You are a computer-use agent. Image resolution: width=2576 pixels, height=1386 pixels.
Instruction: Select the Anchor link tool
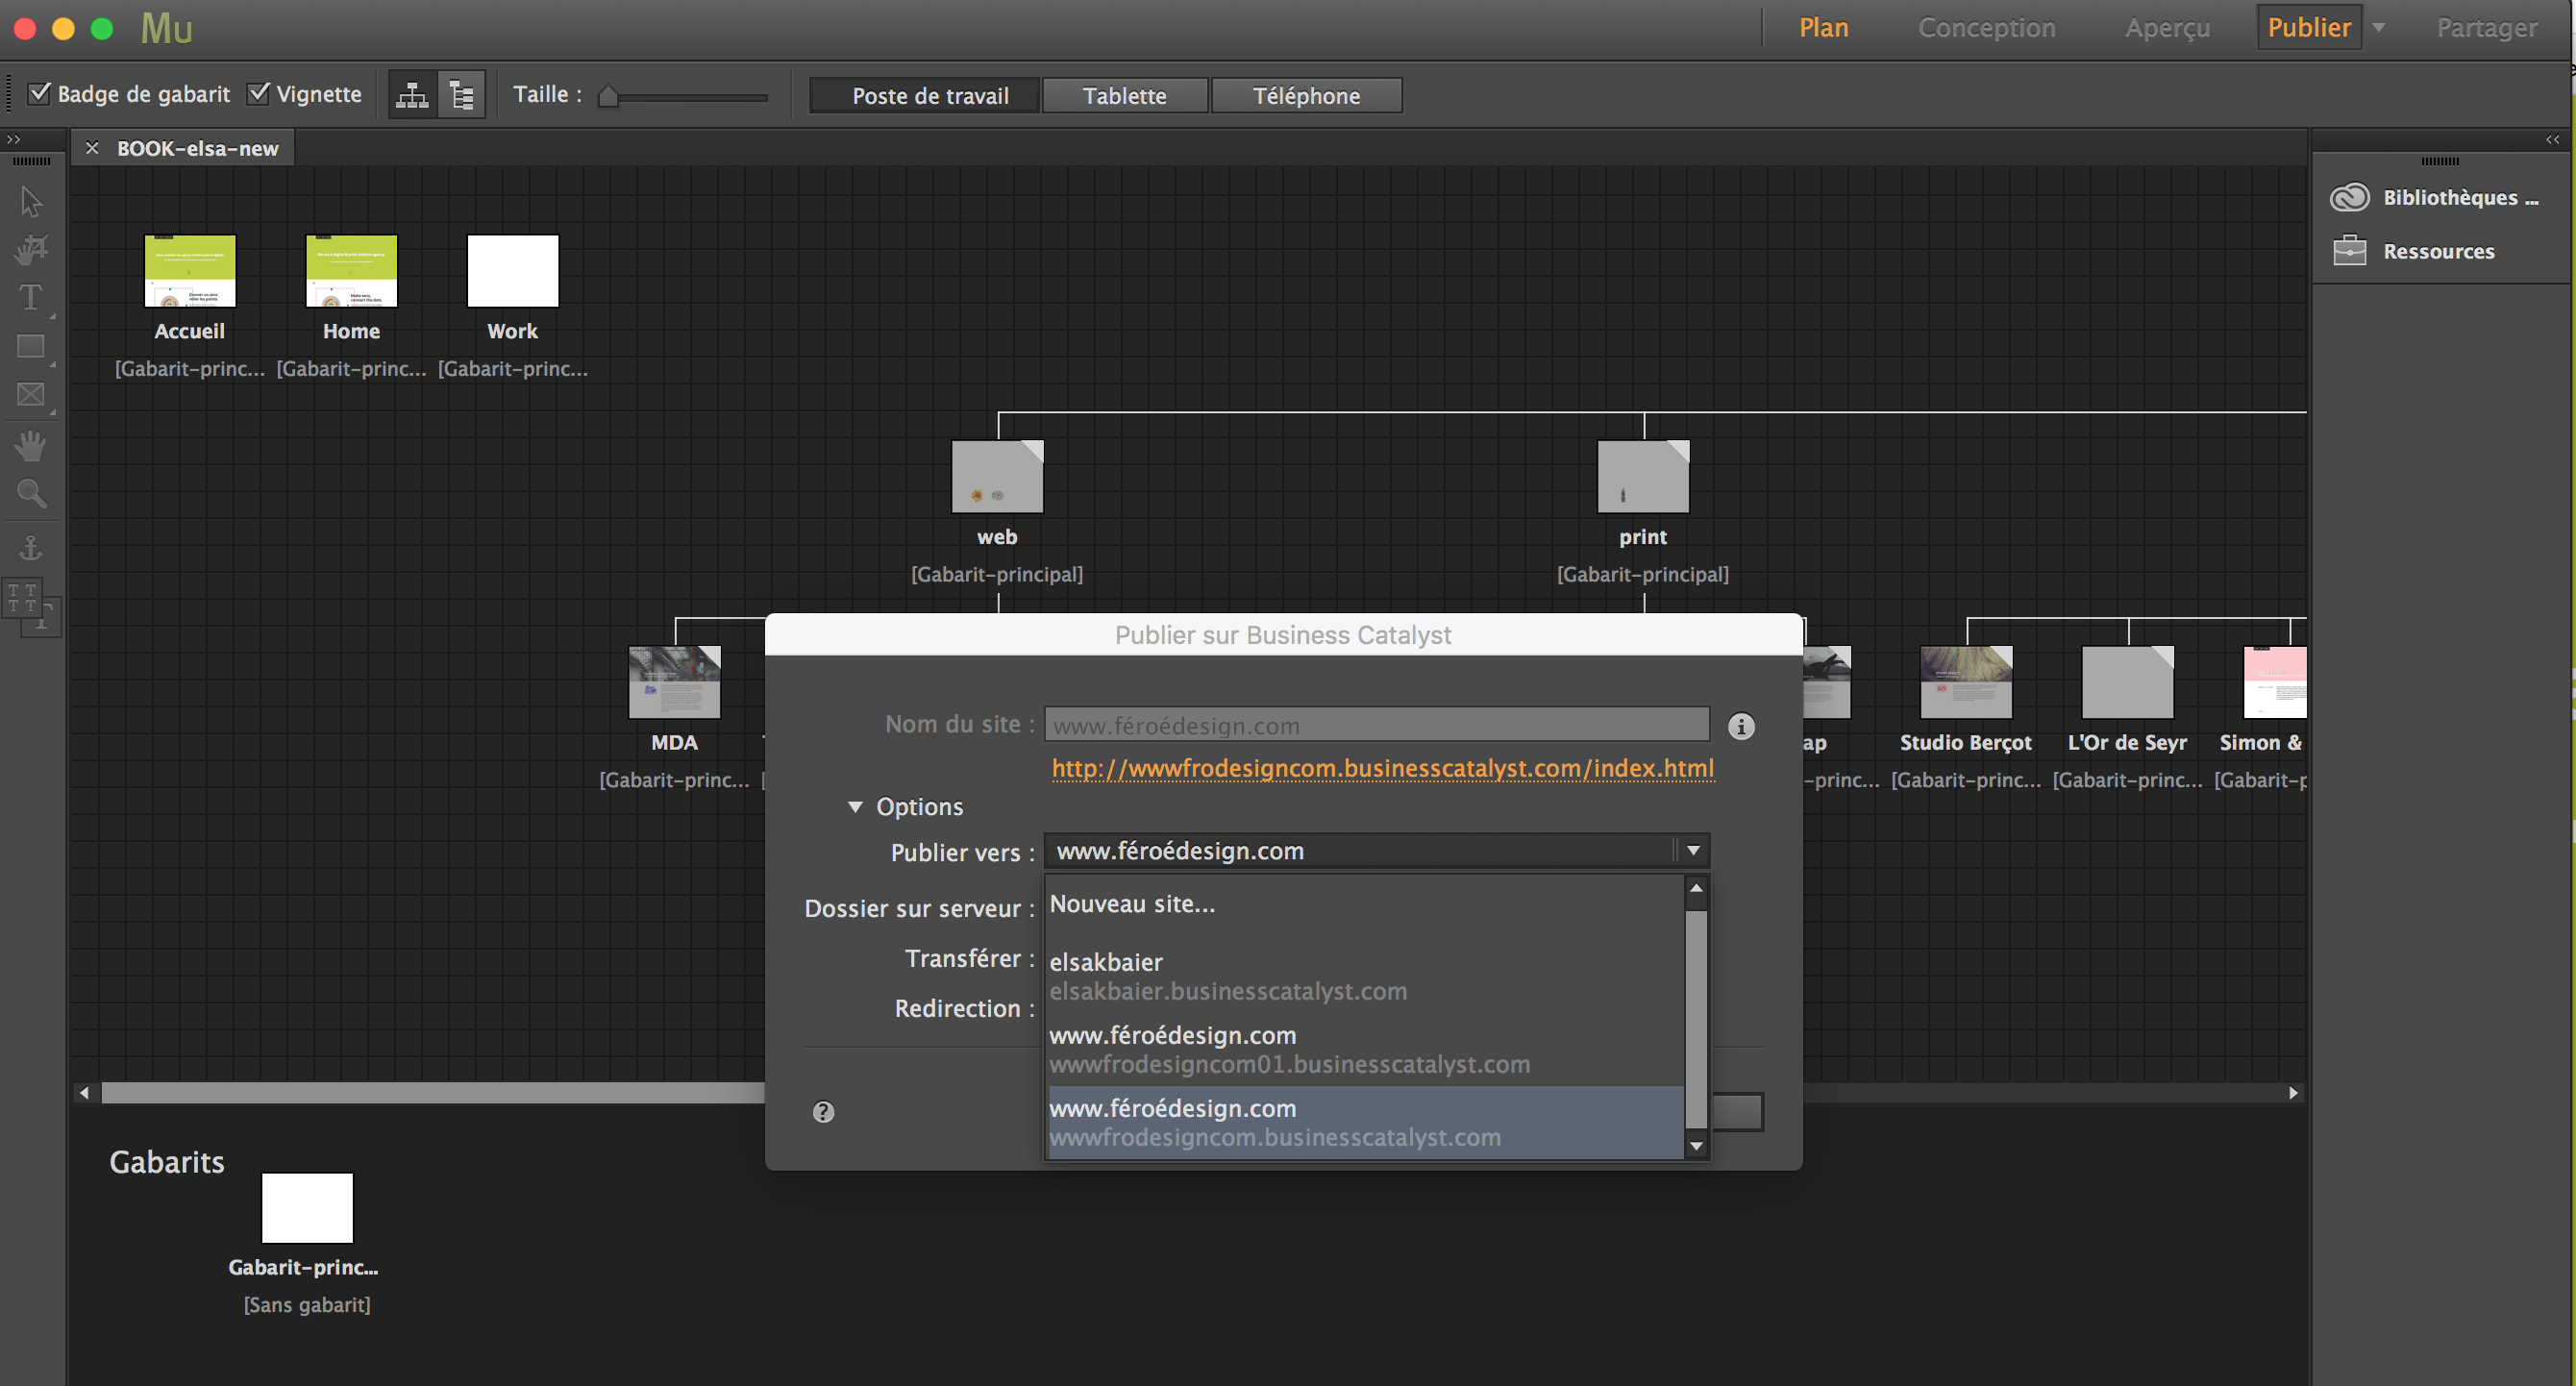(31, 547)
